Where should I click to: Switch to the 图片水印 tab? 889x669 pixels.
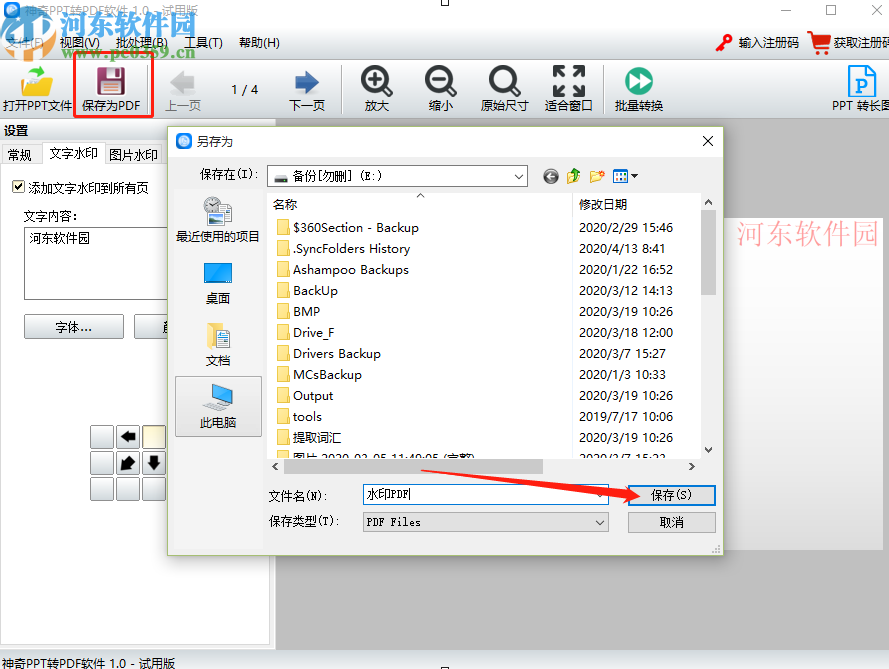click(x=134, y=154)
